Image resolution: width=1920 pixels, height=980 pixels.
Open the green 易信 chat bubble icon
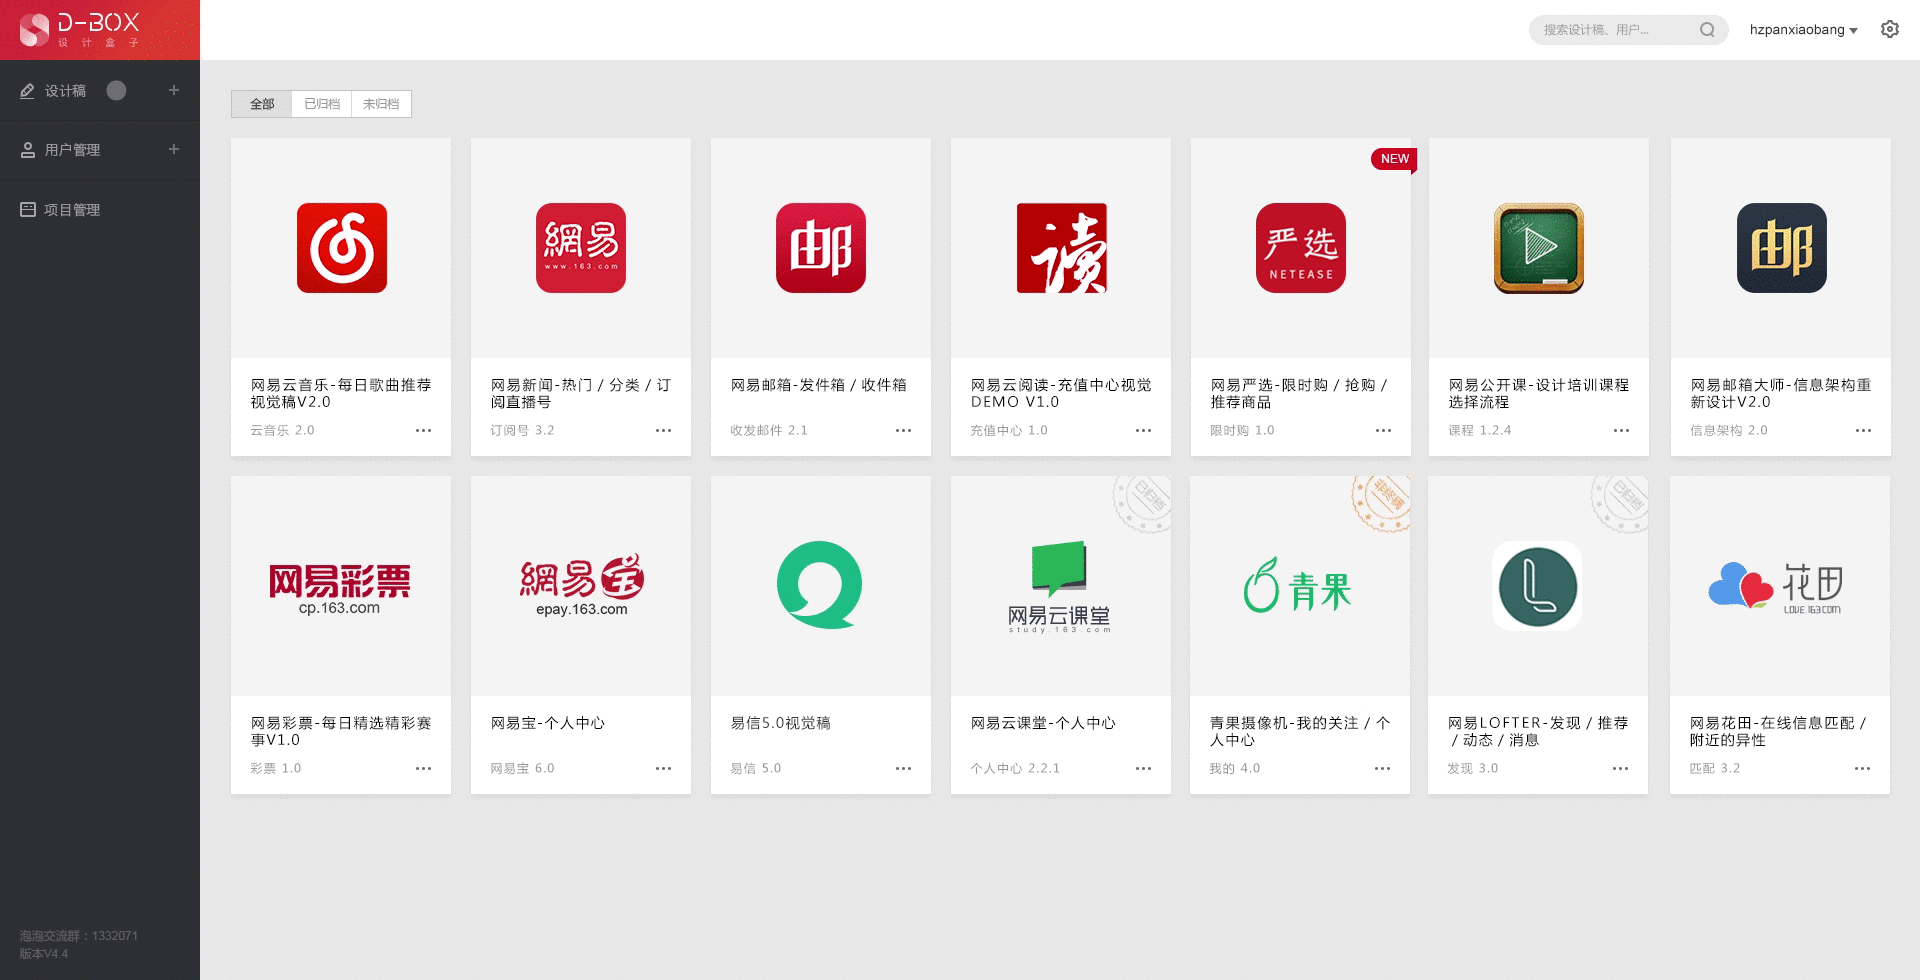tap(820, 585)
